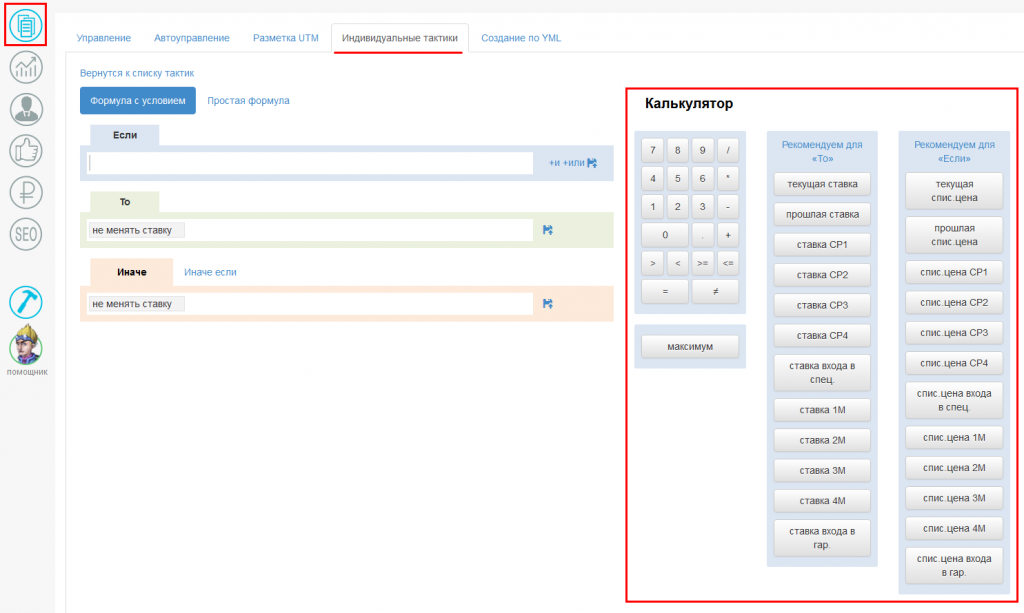Click the multiplication * calculator key
The image size is (1024, 613).
point(728,178)
